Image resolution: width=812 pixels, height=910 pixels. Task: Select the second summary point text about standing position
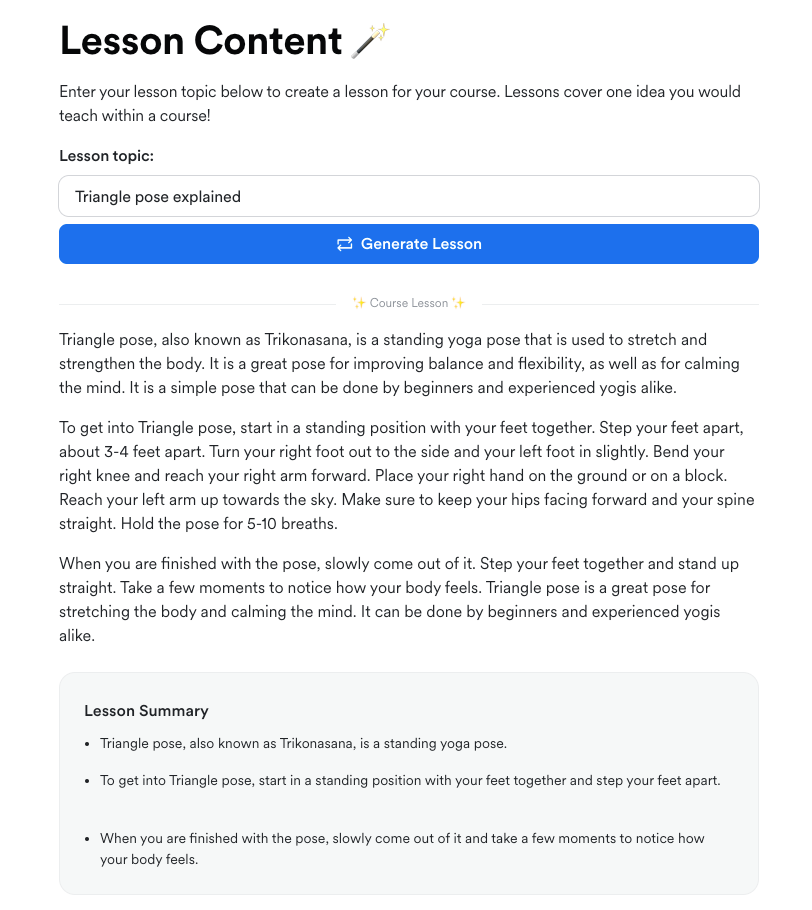pyautogui.click(x=409, y=781)
